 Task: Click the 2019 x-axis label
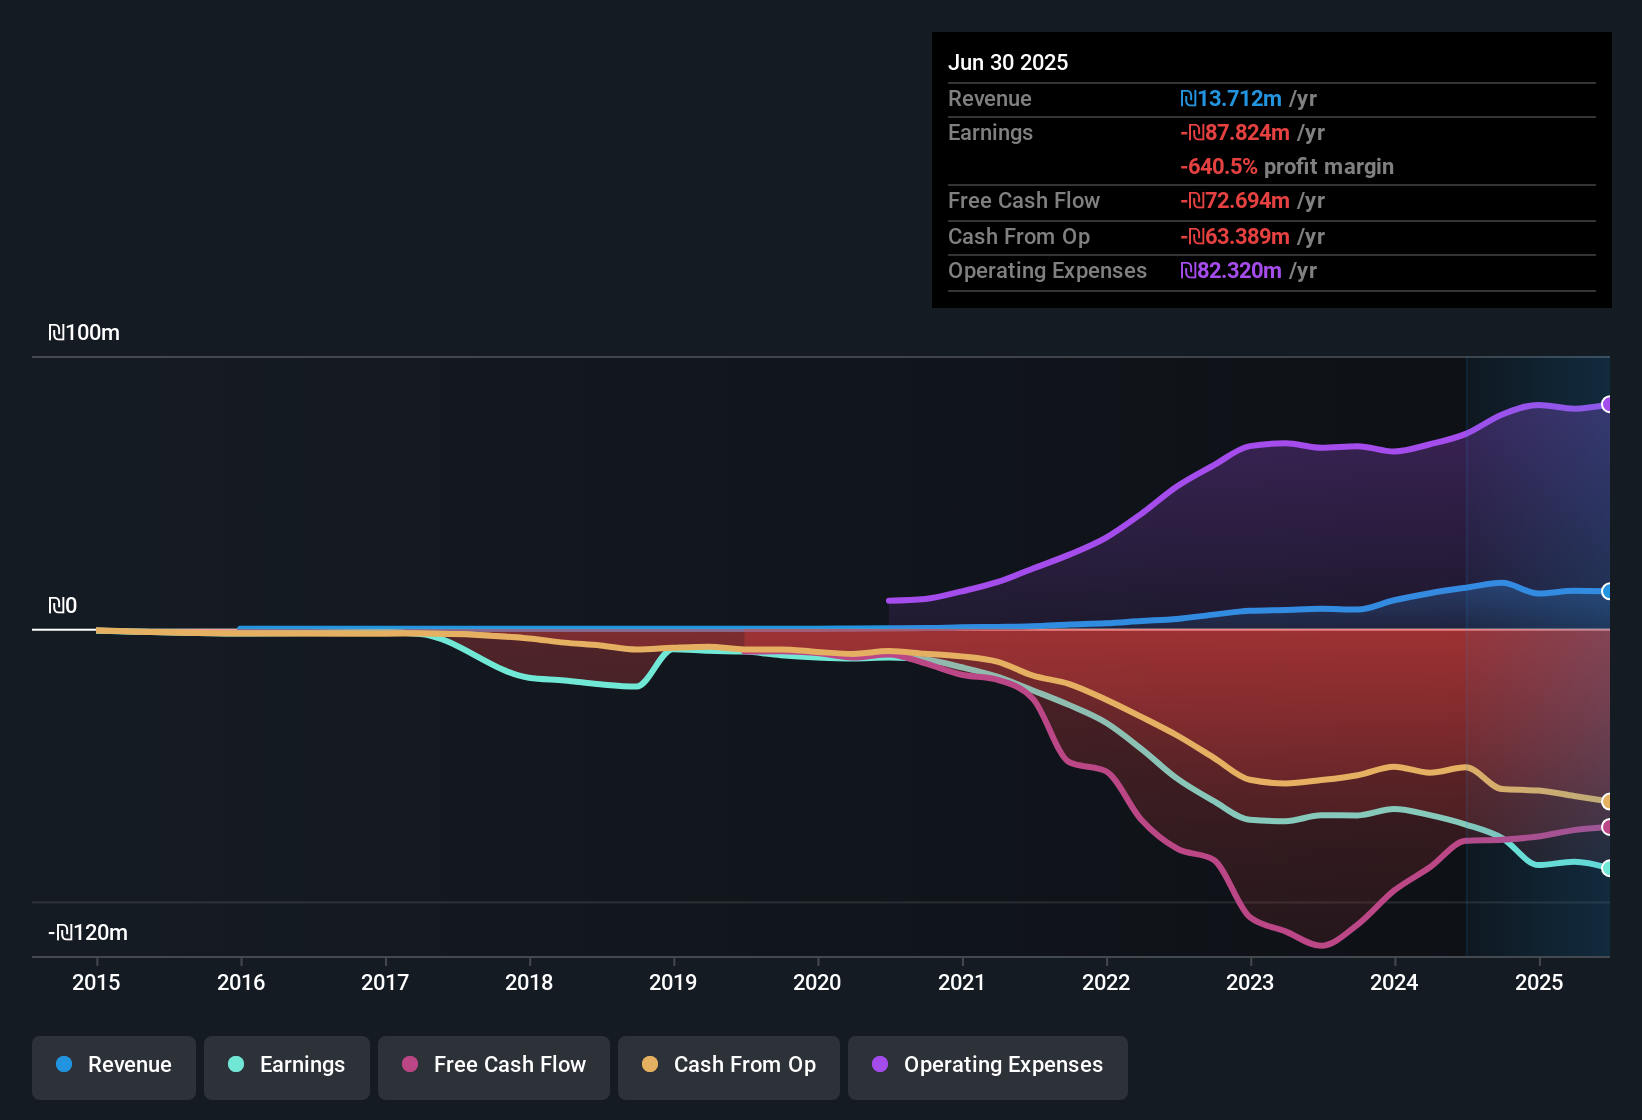coord(673,982)
